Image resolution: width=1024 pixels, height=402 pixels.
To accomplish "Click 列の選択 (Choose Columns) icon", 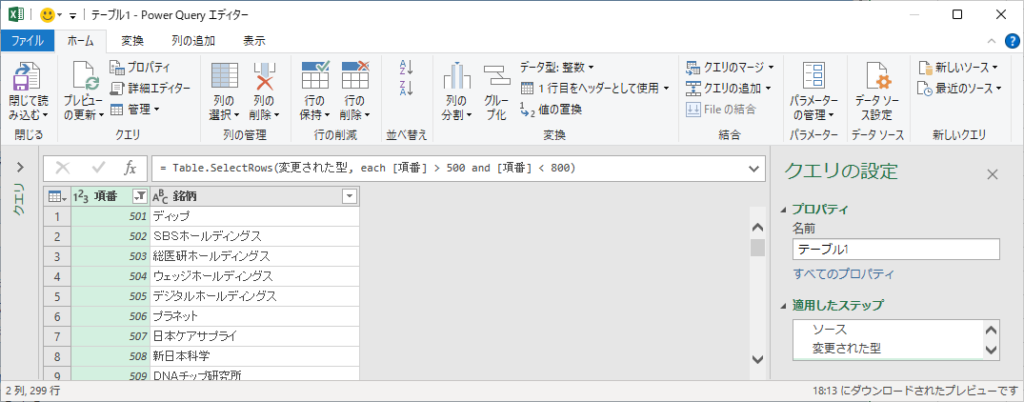I will 225,76.
